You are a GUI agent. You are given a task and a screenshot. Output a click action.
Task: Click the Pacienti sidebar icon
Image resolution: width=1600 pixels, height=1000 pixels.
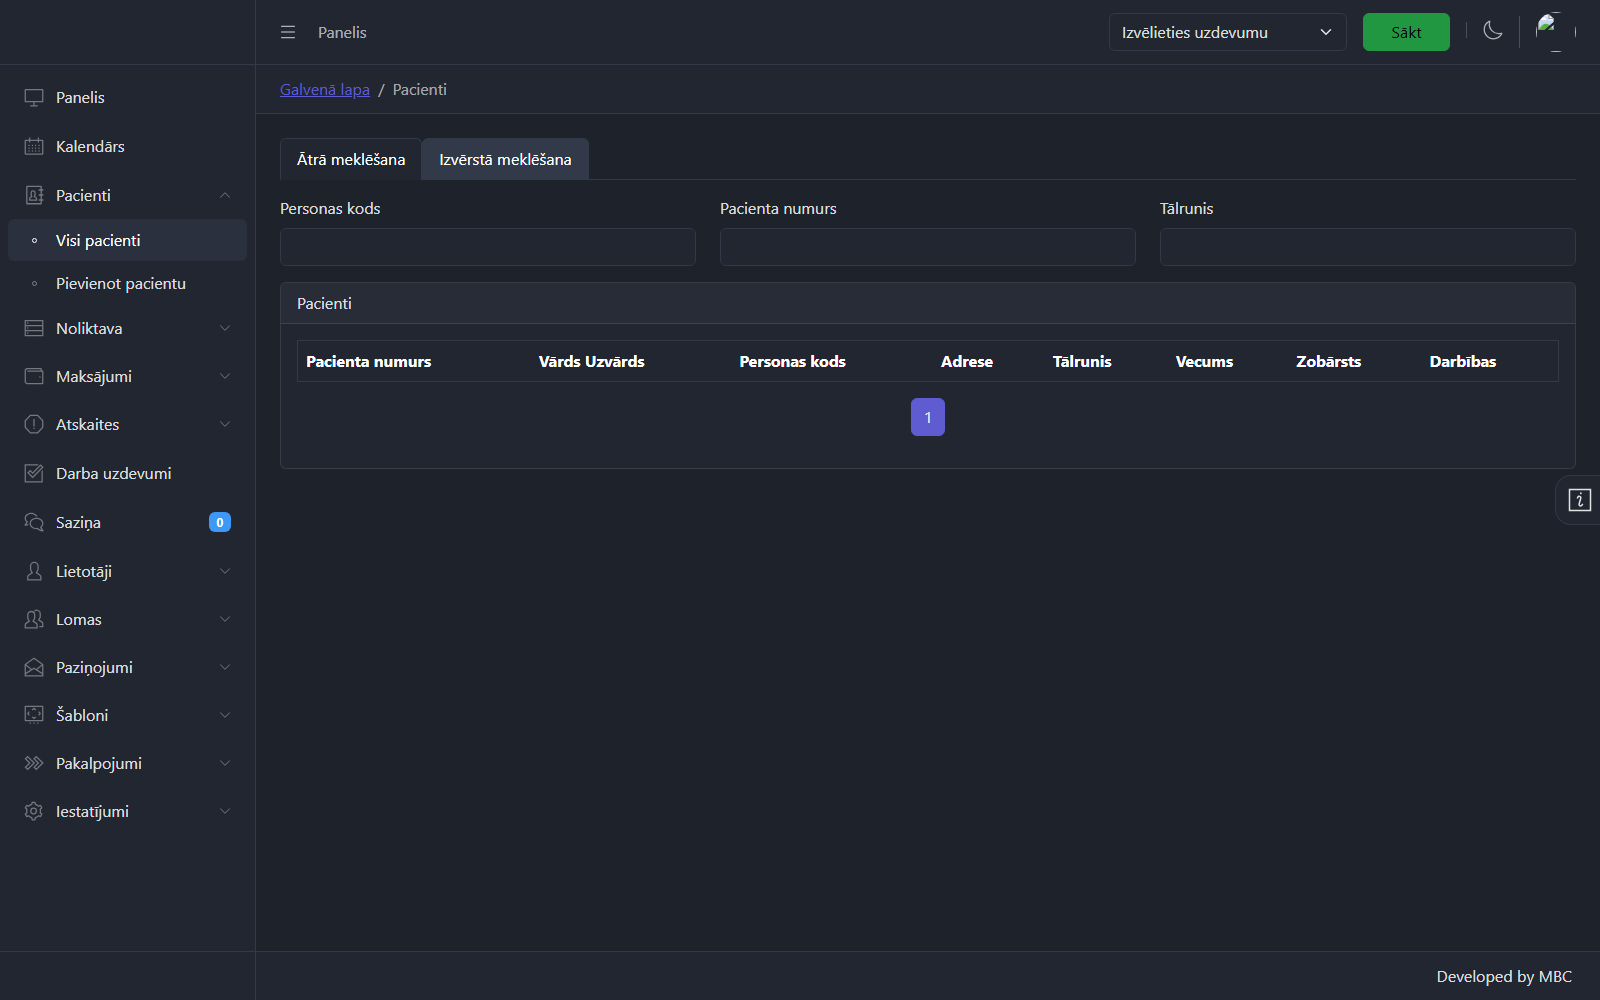coord(34,195)
